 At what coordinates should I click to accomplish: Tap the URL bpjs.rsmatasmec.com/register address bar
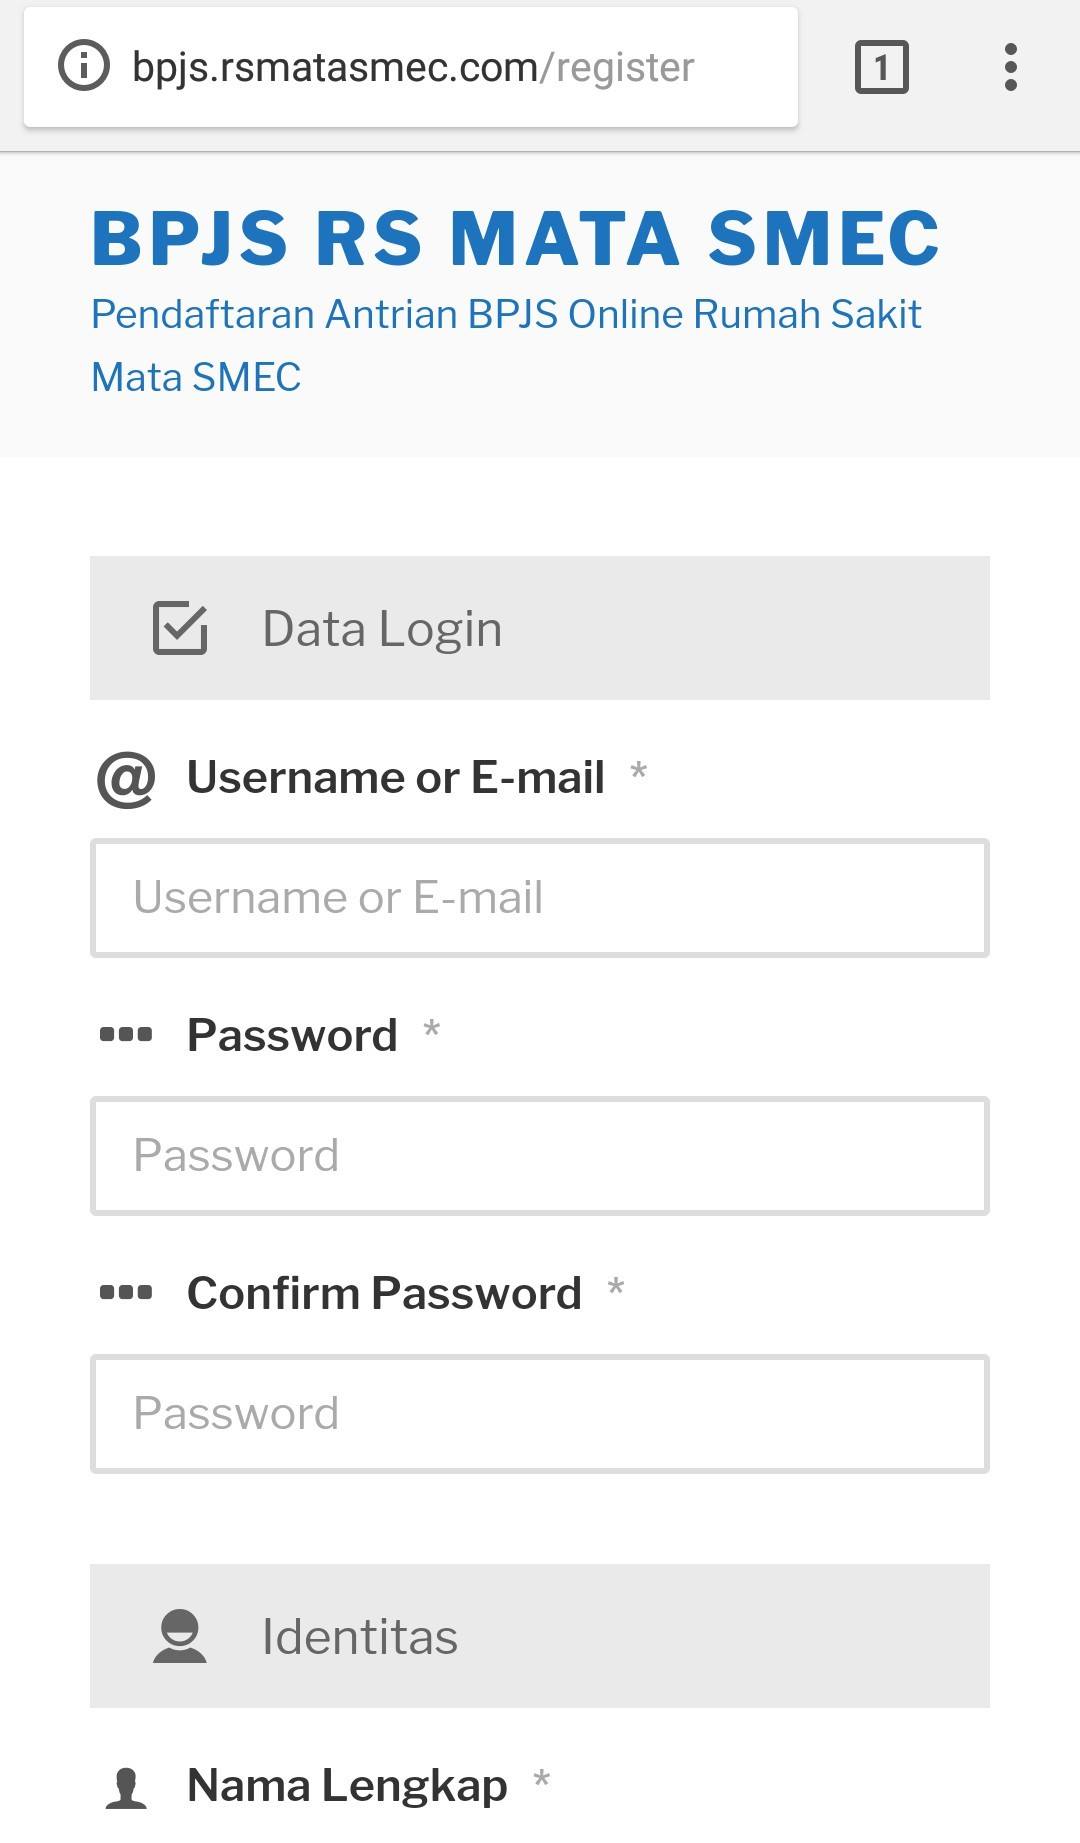pyautogui.click(x=411, y=67)
